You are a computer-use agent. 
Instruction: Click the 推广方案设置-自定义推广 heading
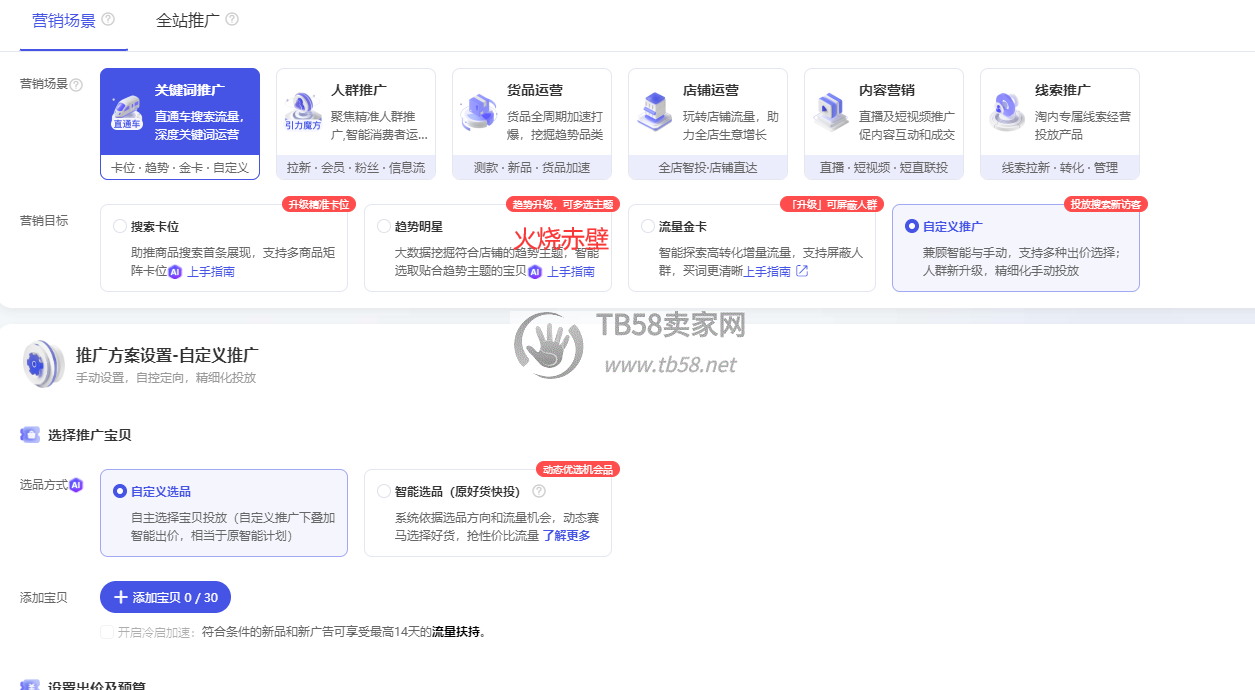pyautogui.click(x=168, y=355)
